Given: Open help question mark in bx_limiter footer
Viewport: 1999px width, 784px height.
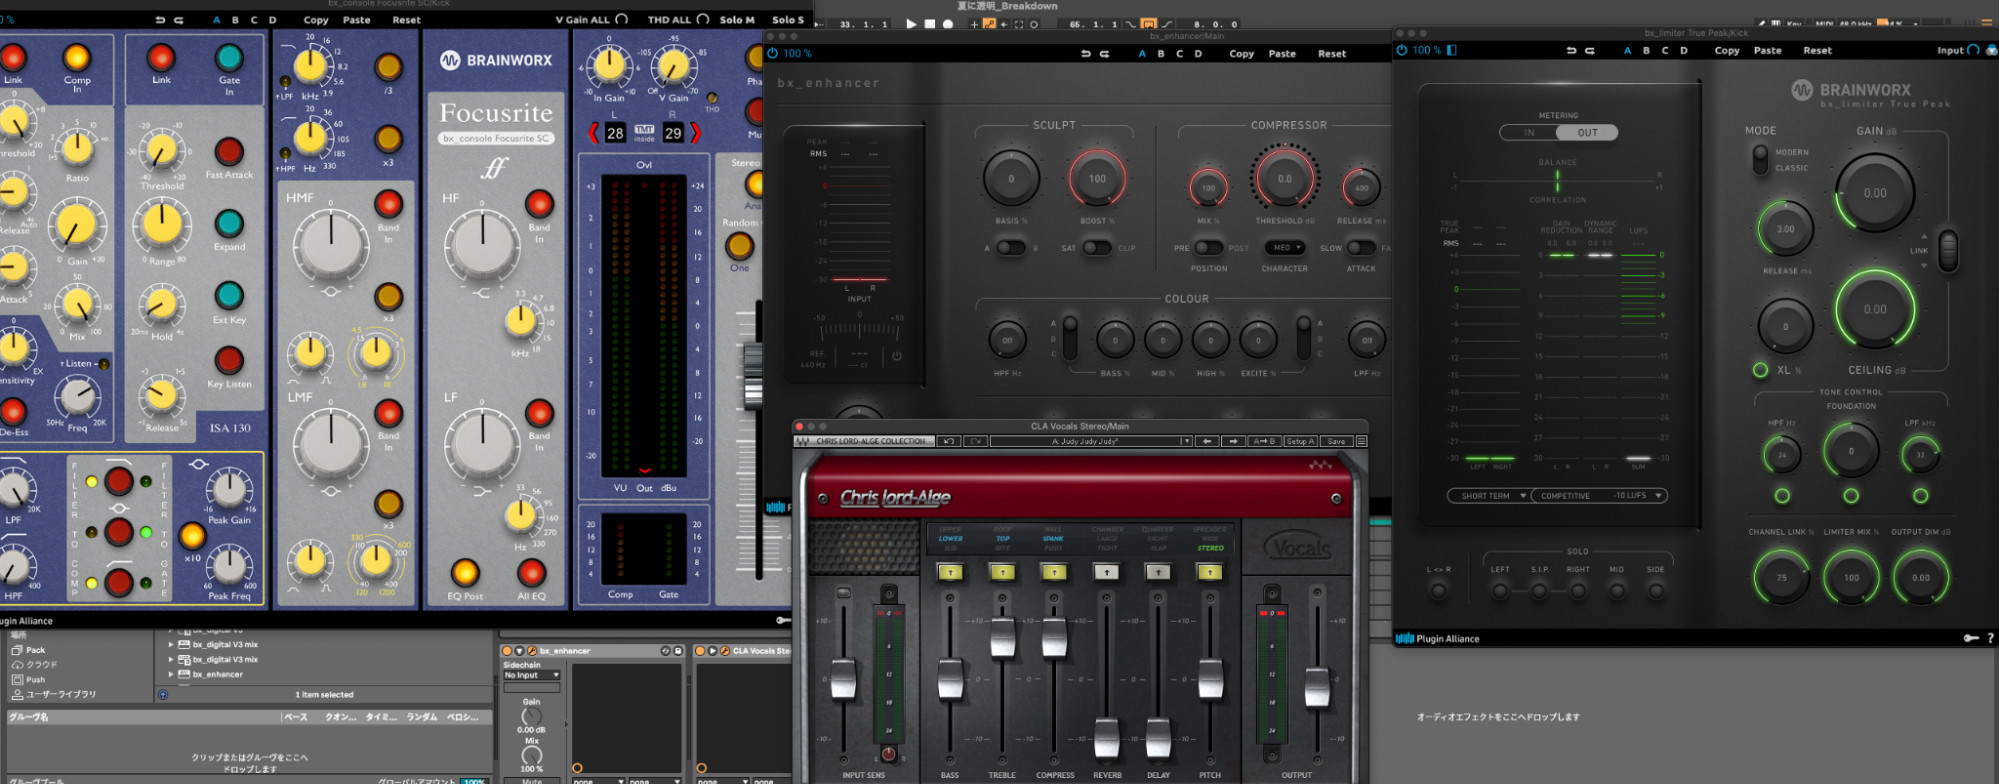Looking at the screenshot, I should pos(1990,638).
